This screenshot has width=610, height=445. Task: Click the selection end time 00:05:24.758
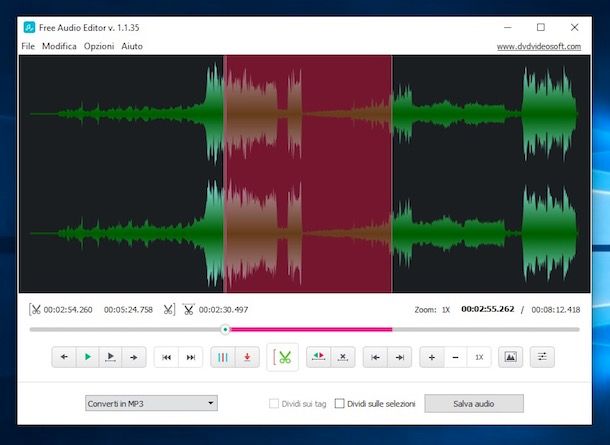point(128,310)
